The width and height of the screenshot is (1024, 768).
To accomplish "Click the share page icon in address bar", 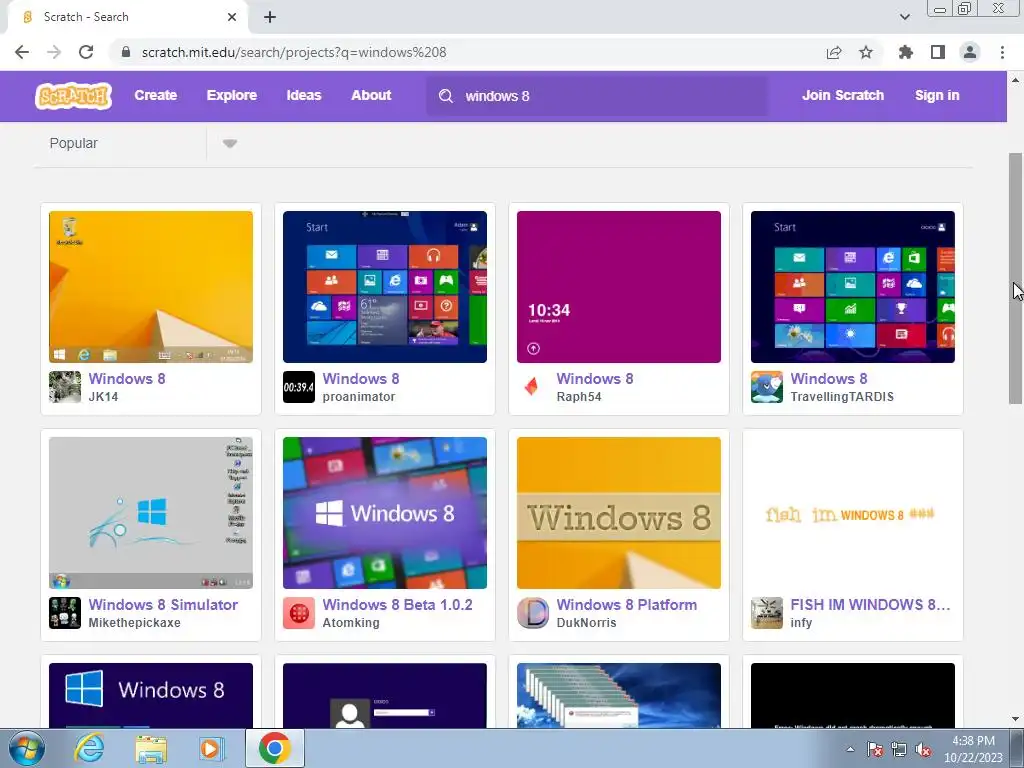I will pos(833,52).
